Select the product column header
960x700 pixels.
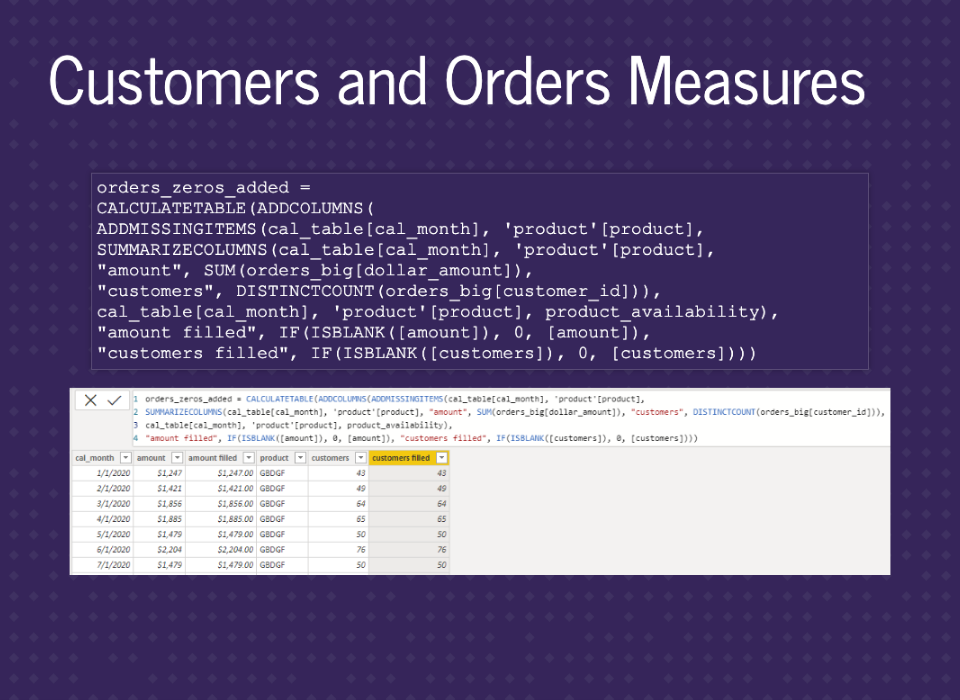pyautogui.click(x=274, y=458)
